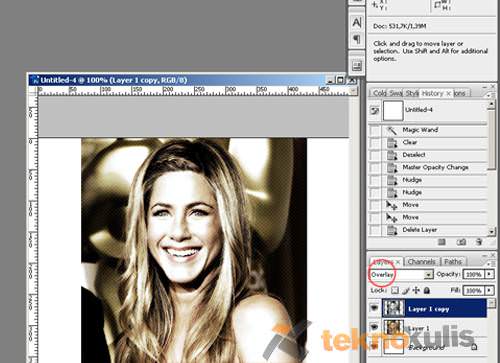The image size is (500, 363).
Task: Click the portrait photo on the canvas
Action: click(x=194, y=250)
